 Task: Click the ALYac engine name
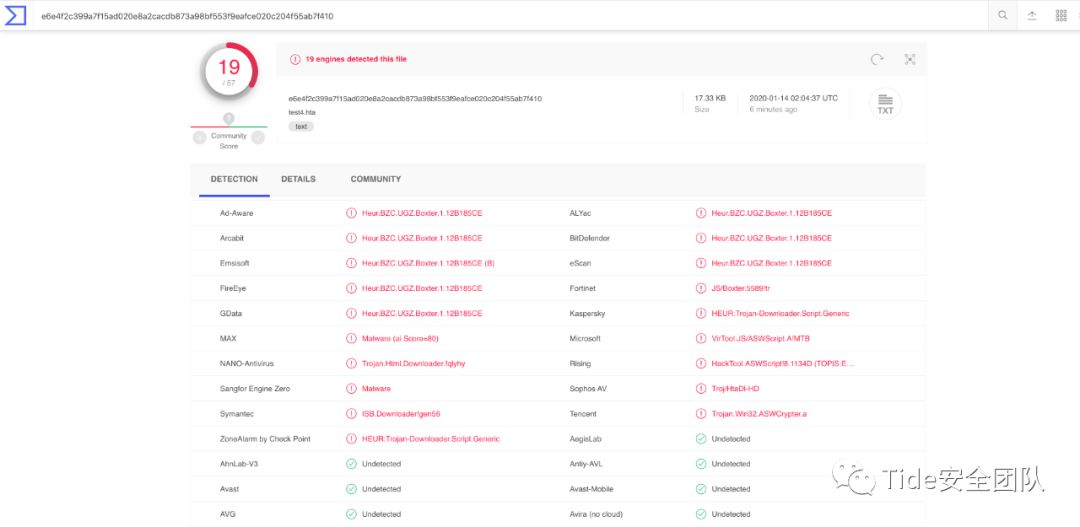581,213
